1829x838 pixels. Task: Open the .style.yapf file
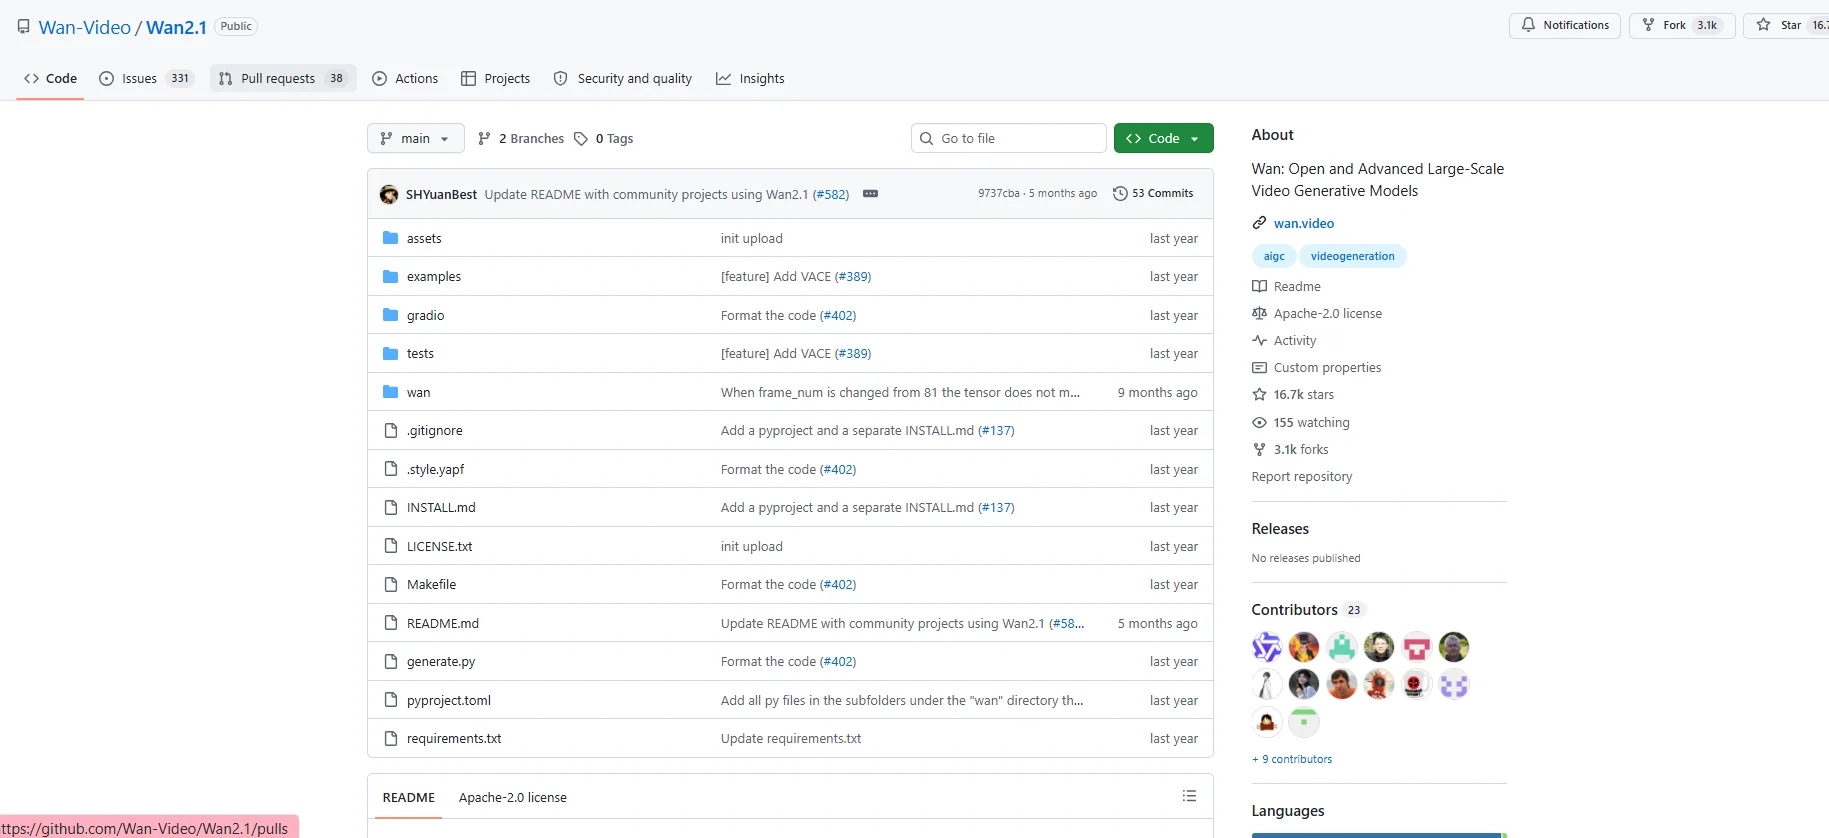pyautogui.click(x=435, y=469)
